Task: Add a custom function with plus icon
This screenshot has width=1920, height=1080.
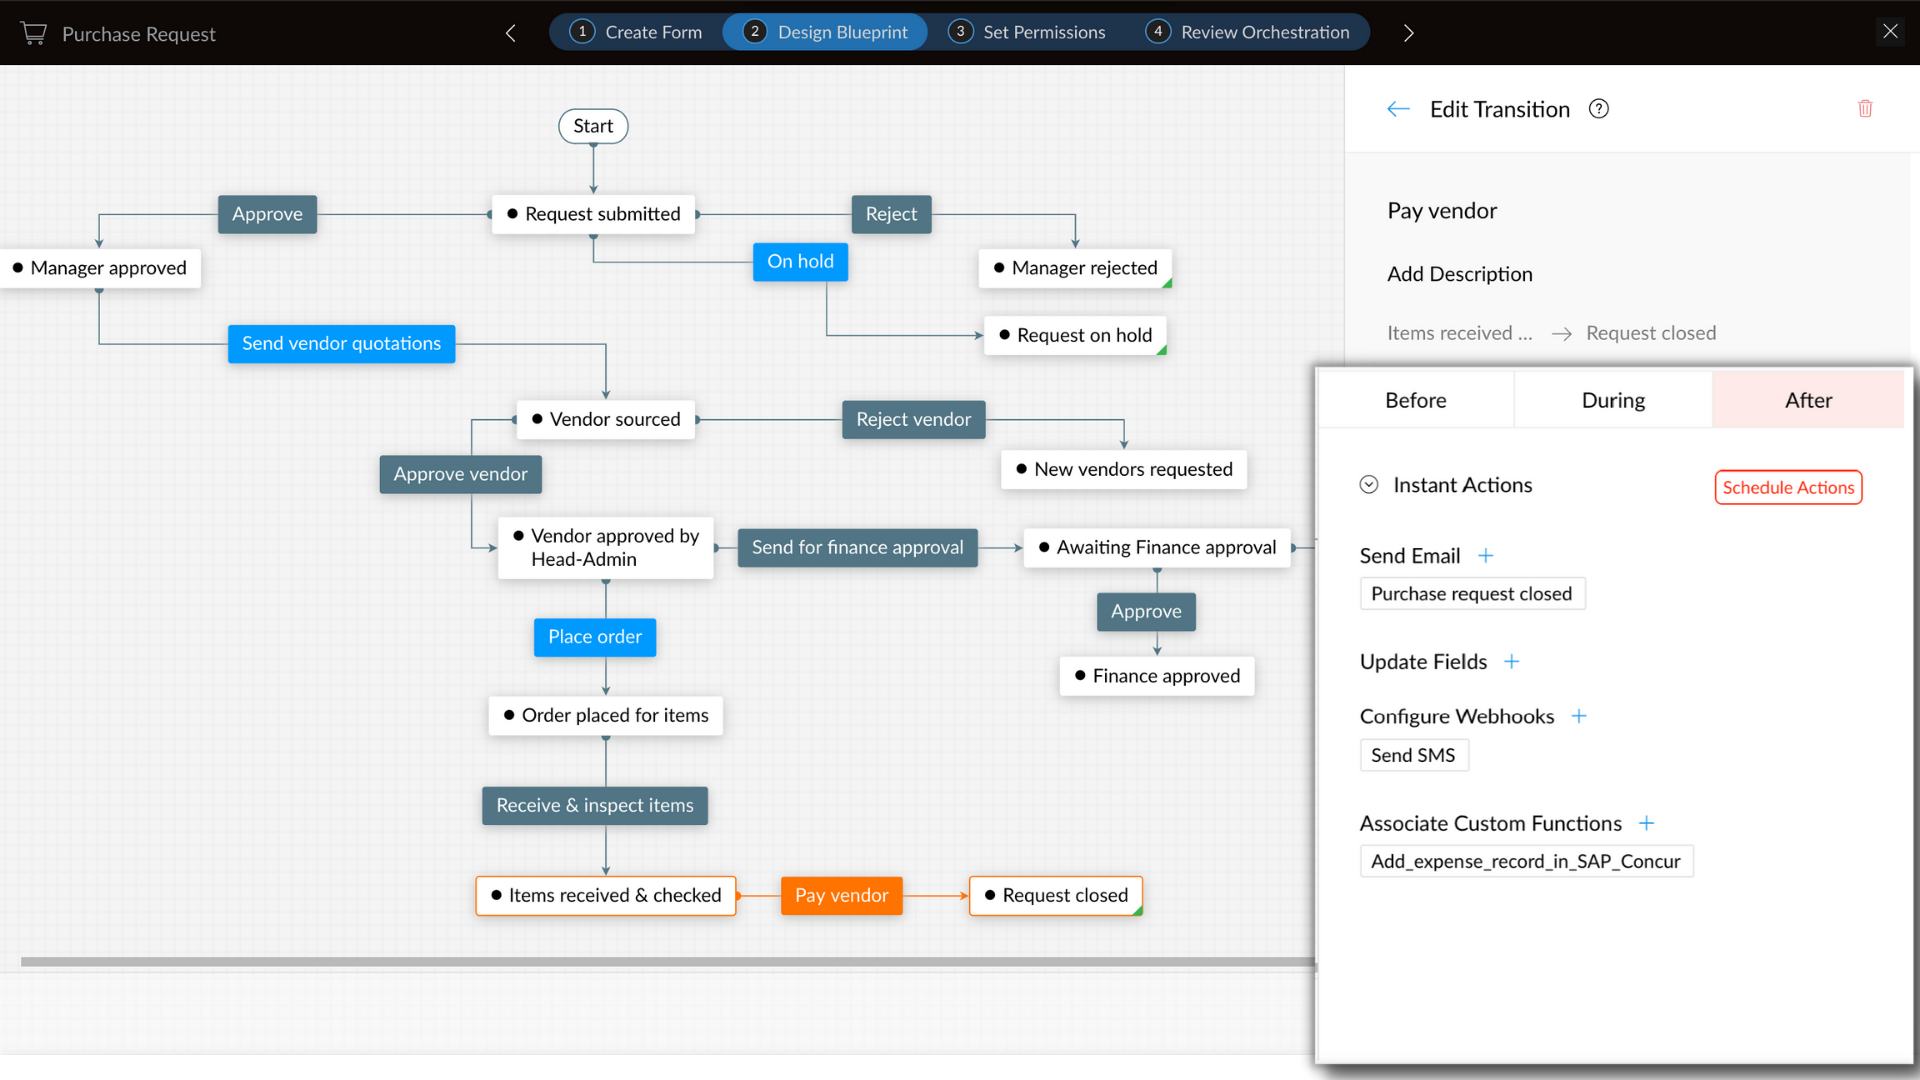Action: pyautogui.click(x=1646, y=823)
